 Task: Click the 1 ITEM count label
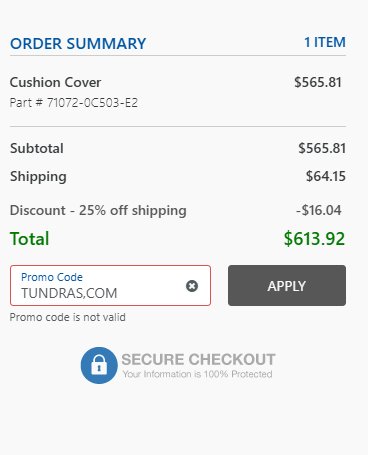tap(325, 42)
